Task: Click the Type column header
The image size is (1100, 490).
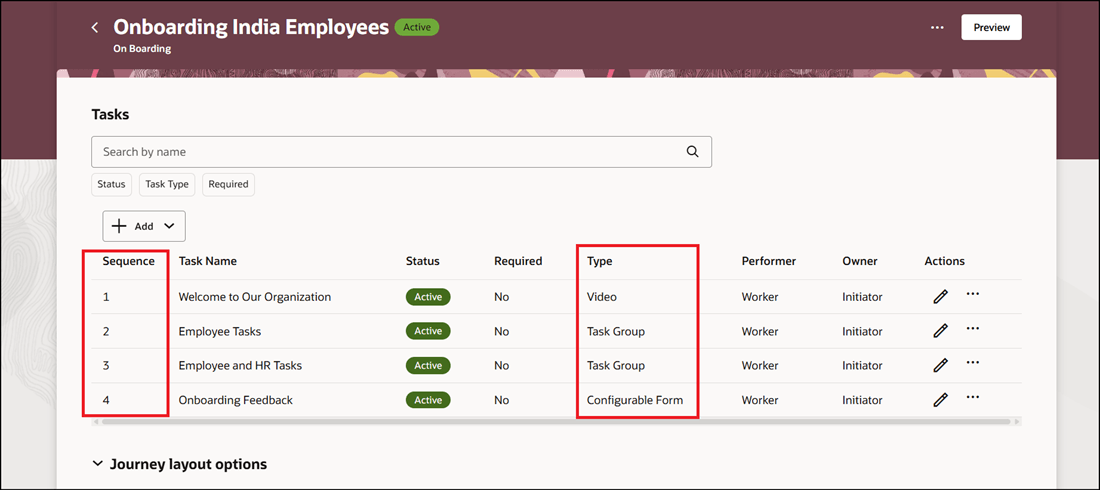Action: [600, 261]
